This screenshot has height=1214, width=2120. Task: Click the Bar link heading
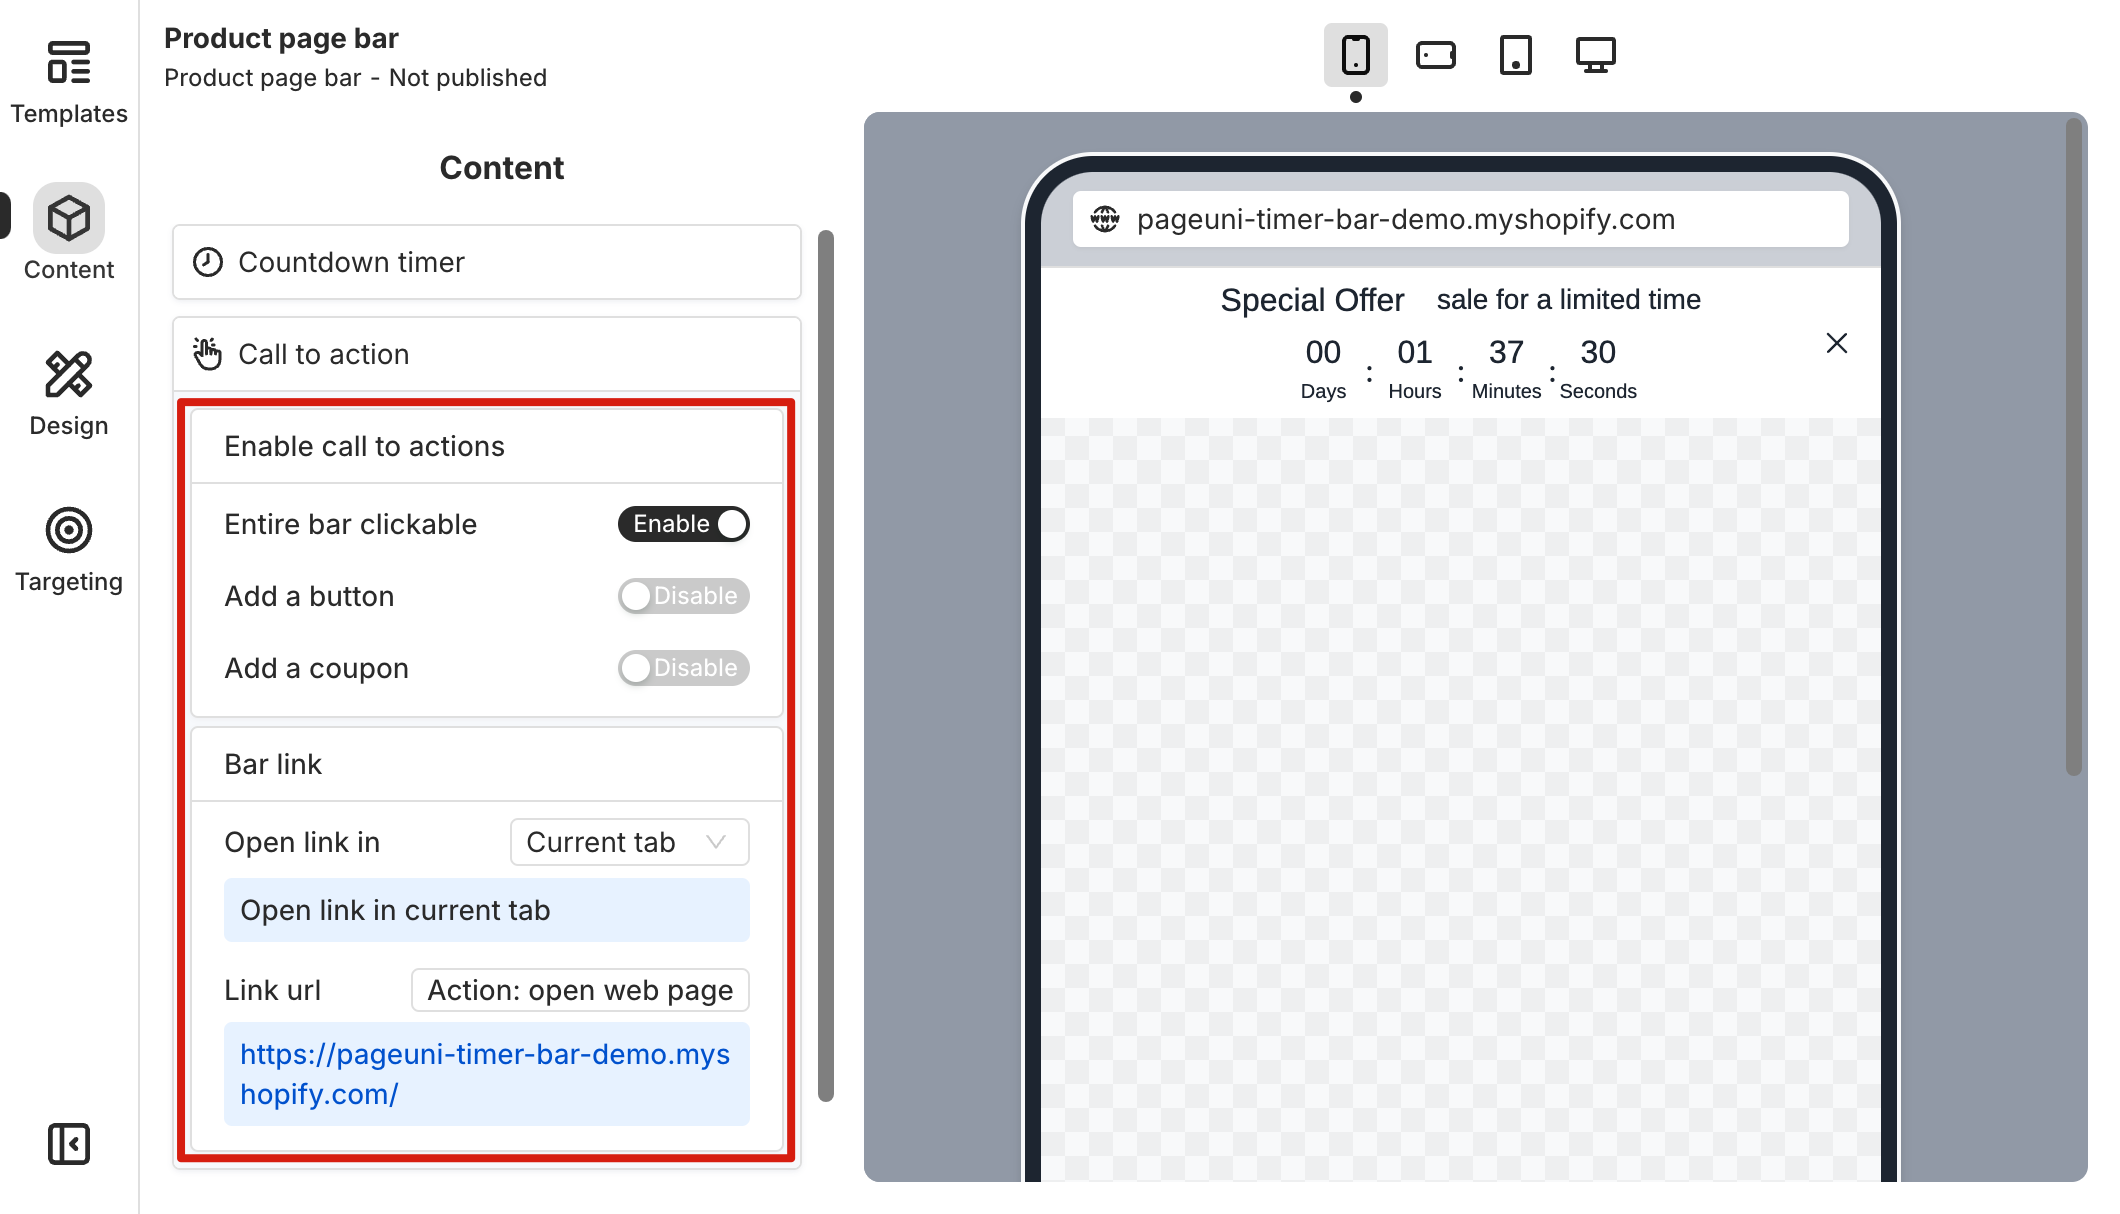pos(273,764)
